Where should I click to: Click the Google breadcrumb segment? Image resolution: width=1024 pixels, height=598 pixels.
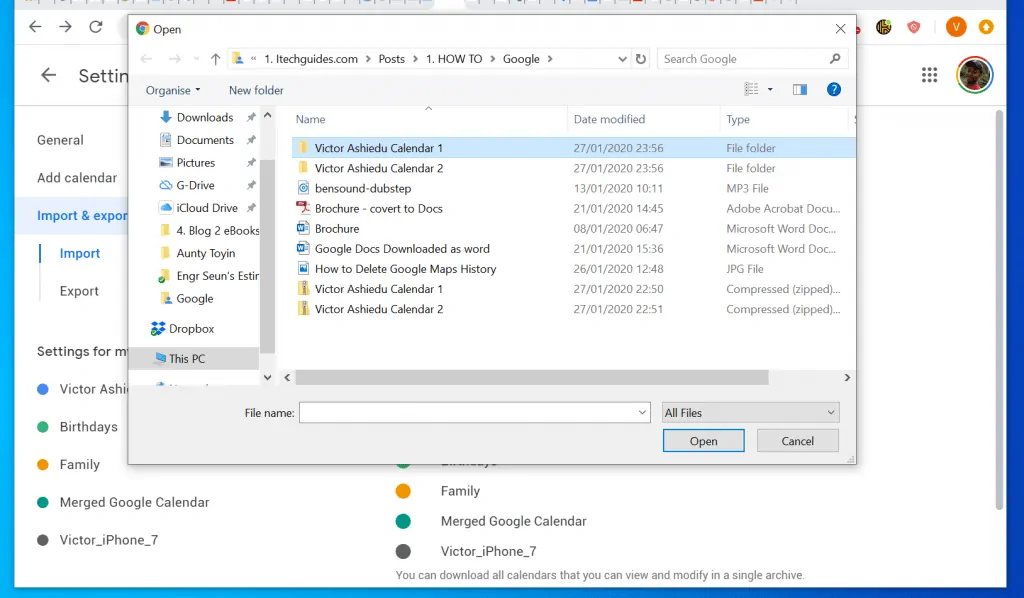(x=521, y=59)
